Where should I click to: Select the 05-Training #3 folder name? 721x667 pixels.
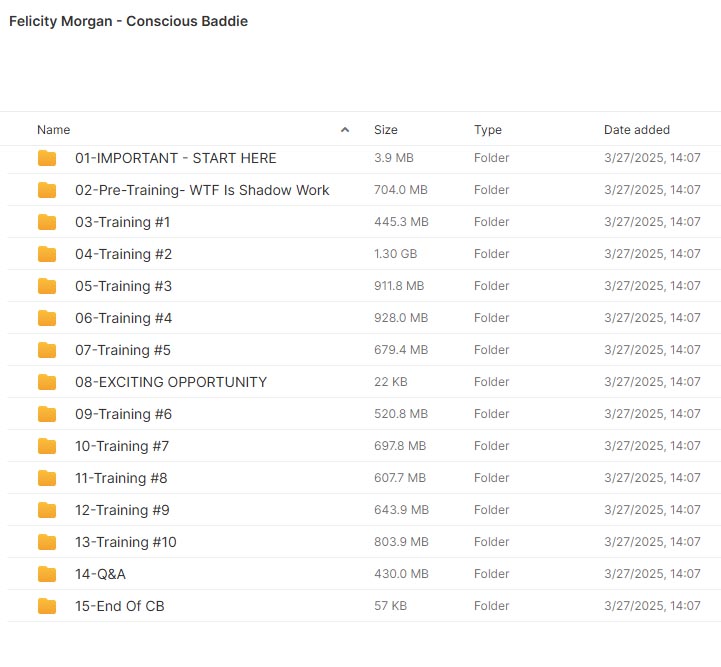(x=124, y=286)
